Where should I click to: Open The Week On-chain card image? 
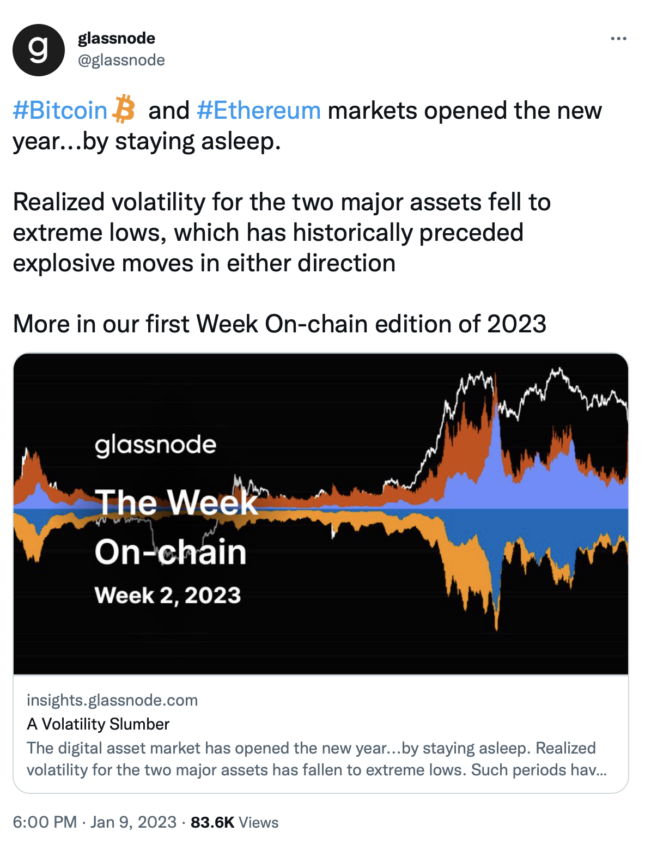pos(321,513)
